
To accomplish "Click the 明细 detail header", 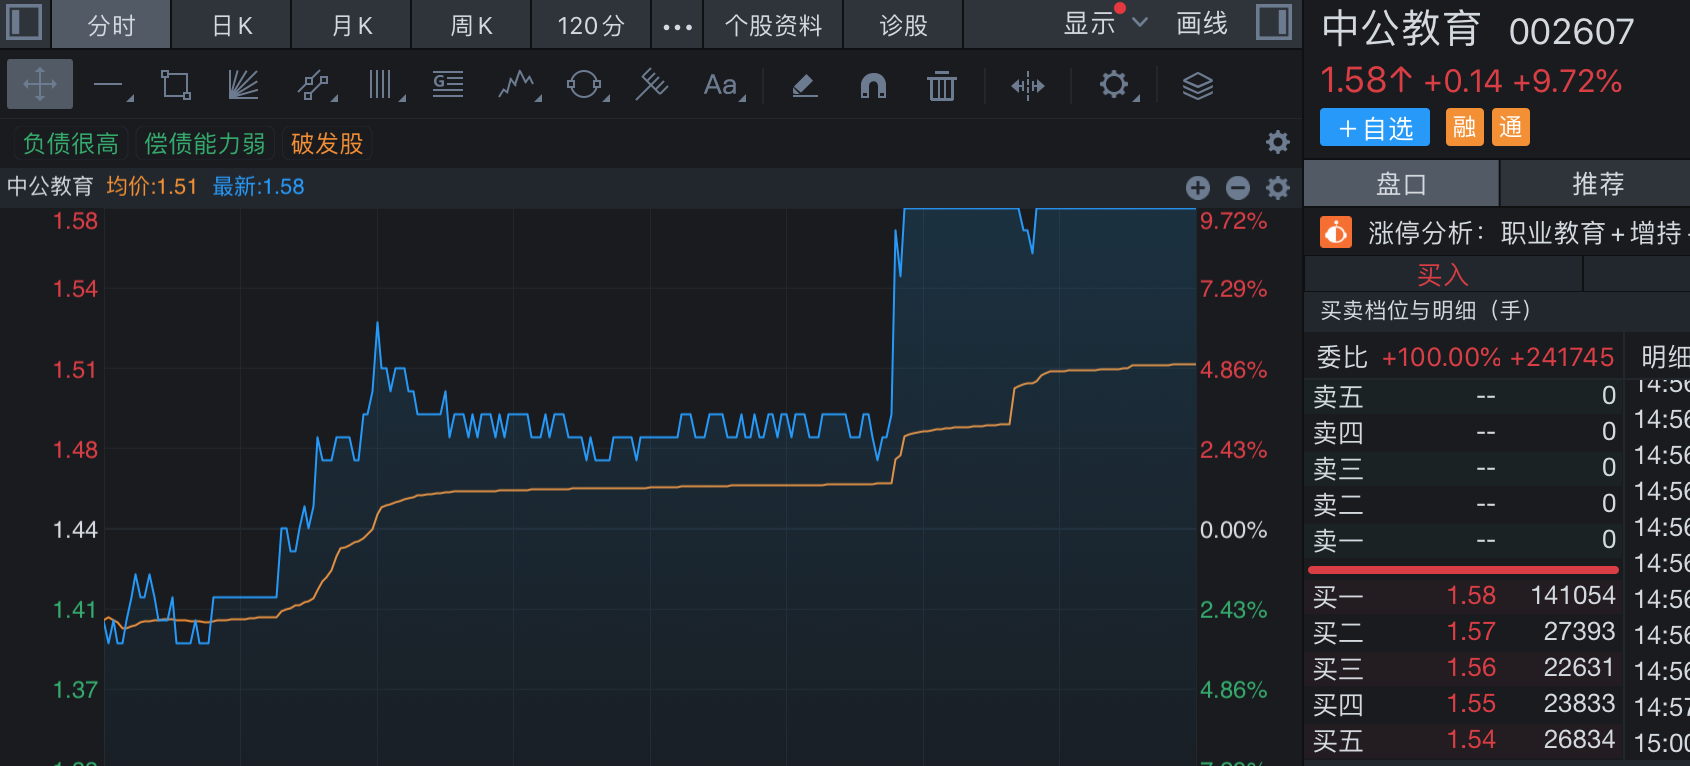I will [1665, 357].
